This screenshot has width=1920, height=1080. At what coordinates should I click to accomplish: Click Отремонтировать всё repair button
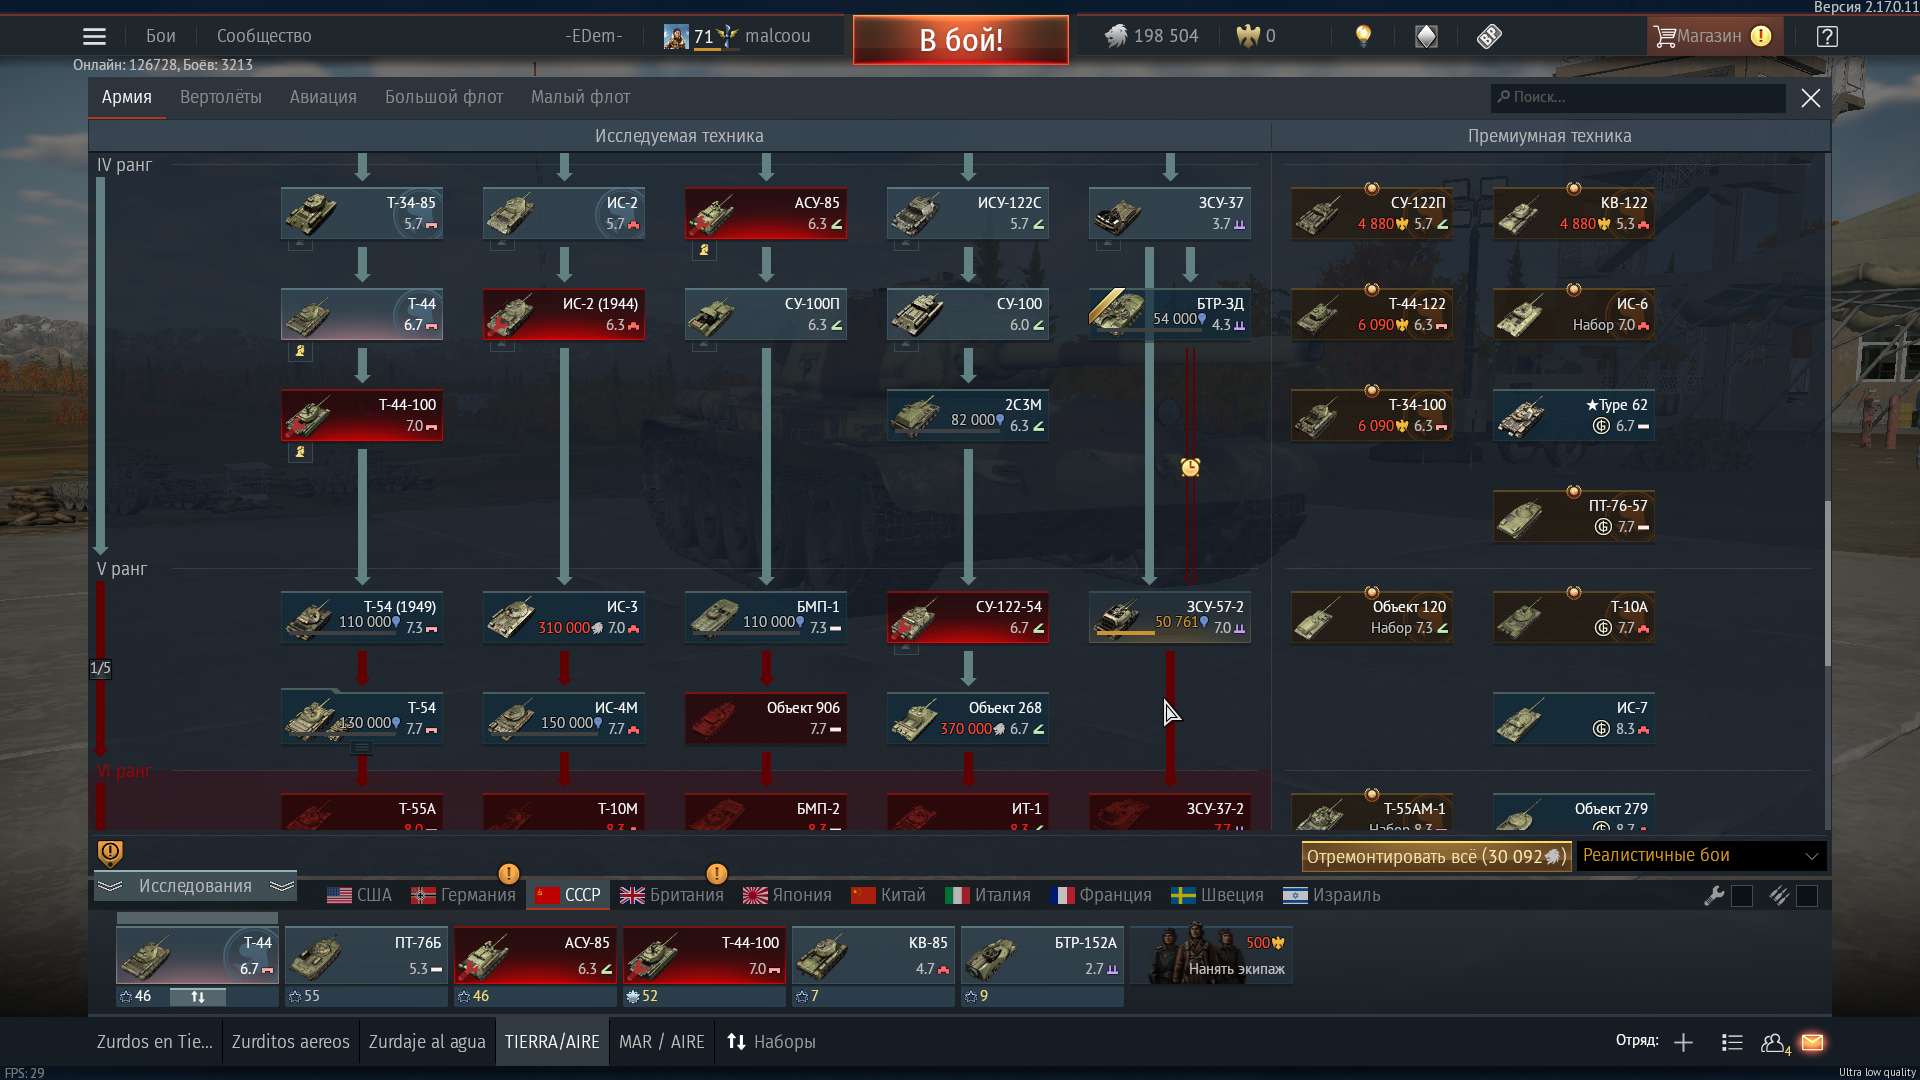point(1436,856)
